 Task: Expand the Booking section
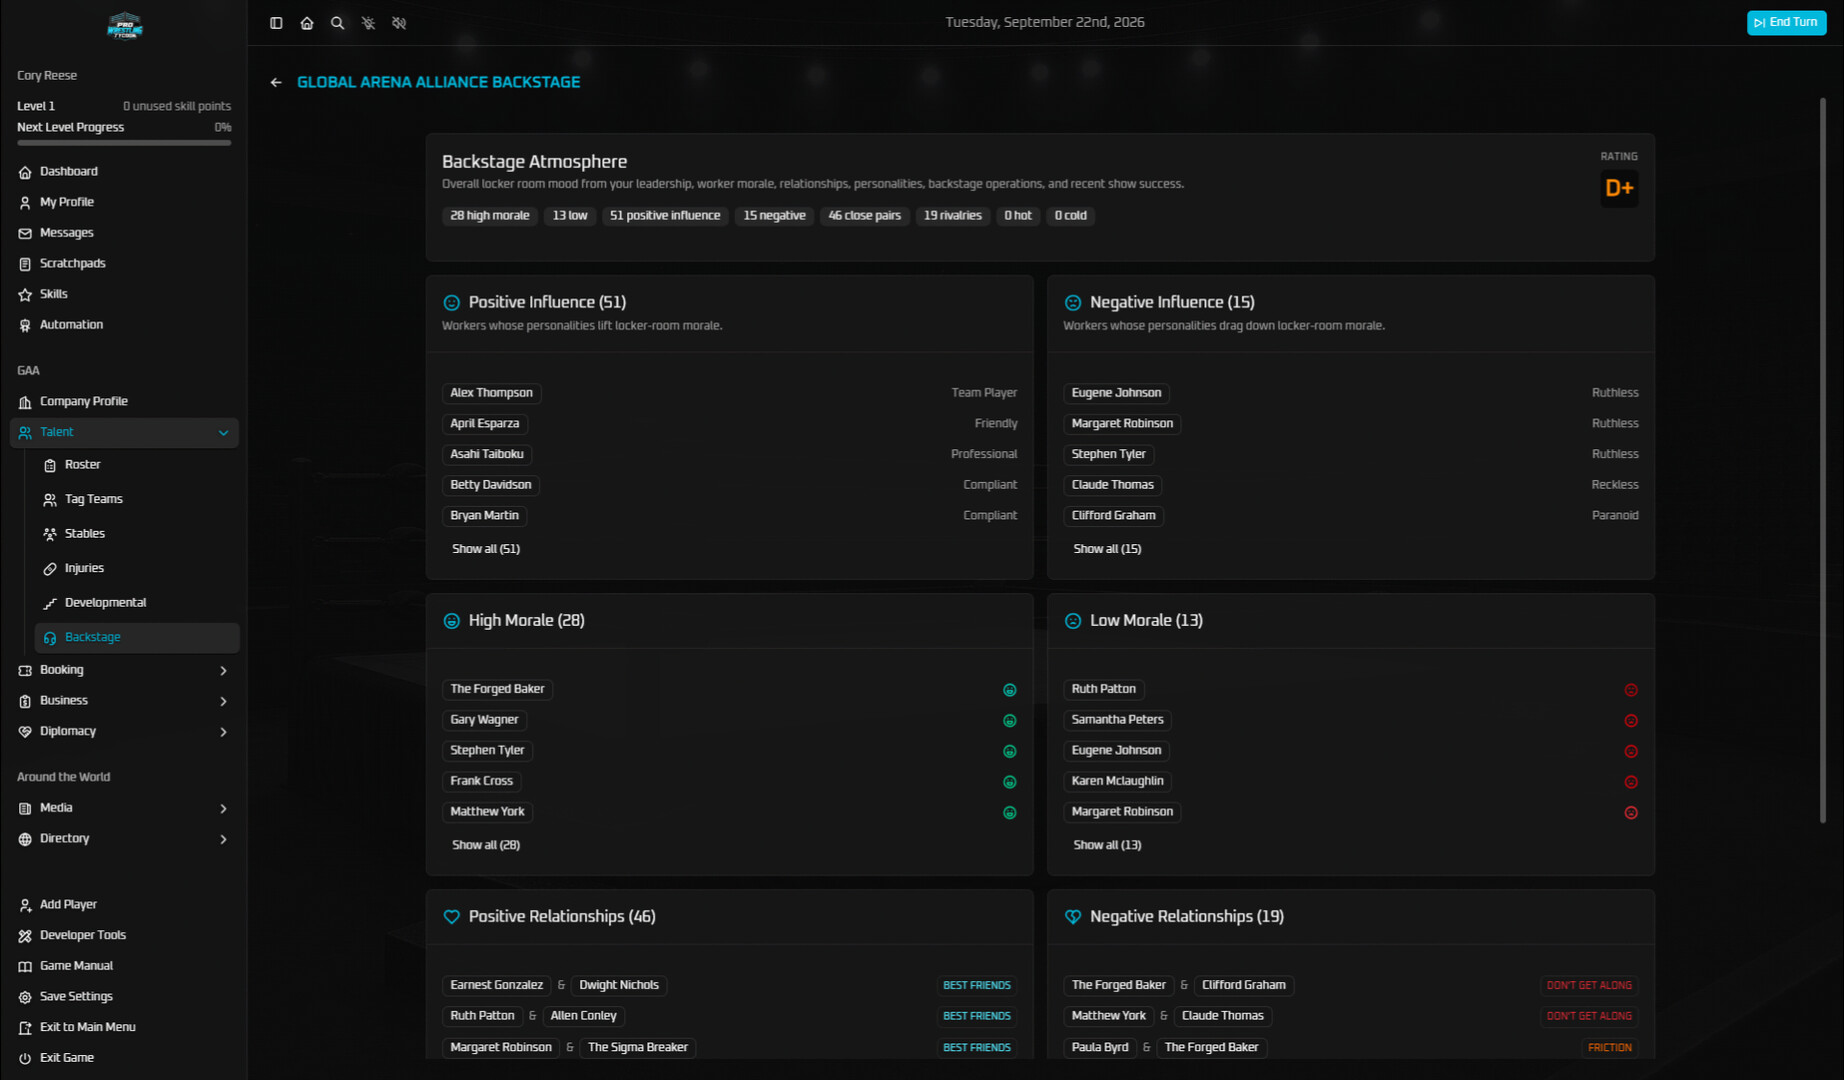pyautogui.click(x=124, y=670)
